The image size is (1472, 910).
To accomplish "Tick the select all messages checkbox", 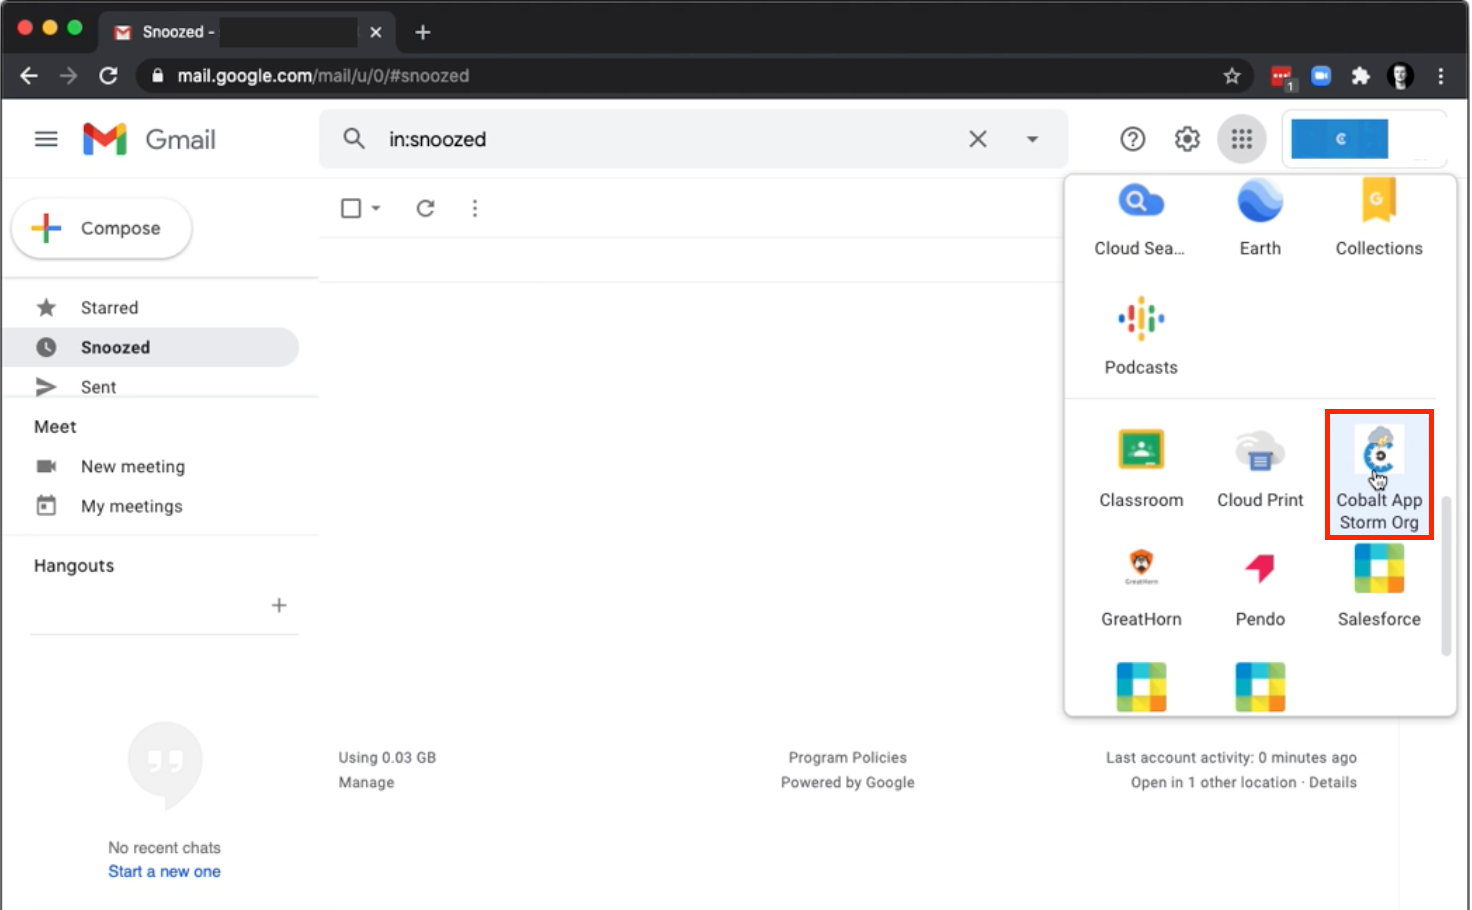I will tap(351, 208).
